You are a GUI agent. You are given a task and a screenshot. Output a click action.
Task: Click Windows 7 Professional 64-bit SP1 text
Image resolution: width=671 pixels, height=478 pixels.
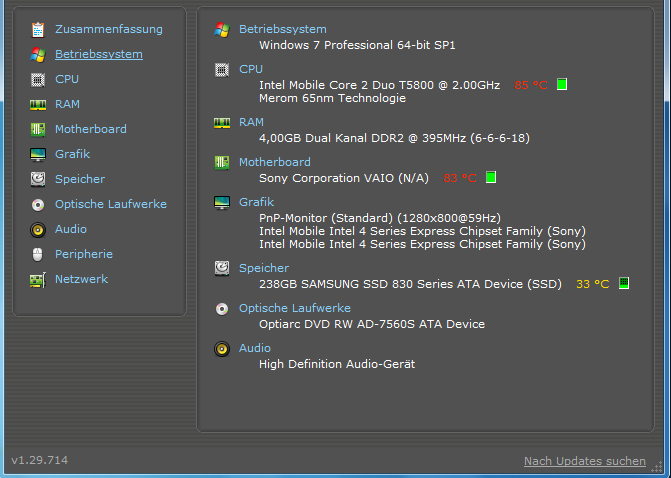[357, 45]
